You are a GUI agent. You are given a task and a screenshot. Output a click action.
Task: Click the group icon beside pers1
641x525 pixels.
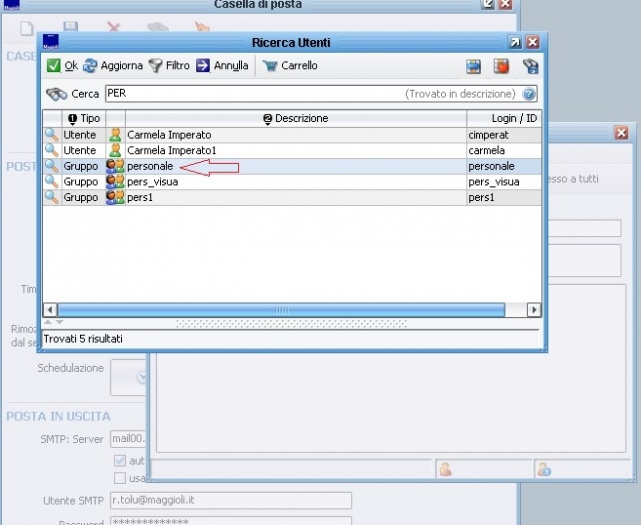(115, 197)
